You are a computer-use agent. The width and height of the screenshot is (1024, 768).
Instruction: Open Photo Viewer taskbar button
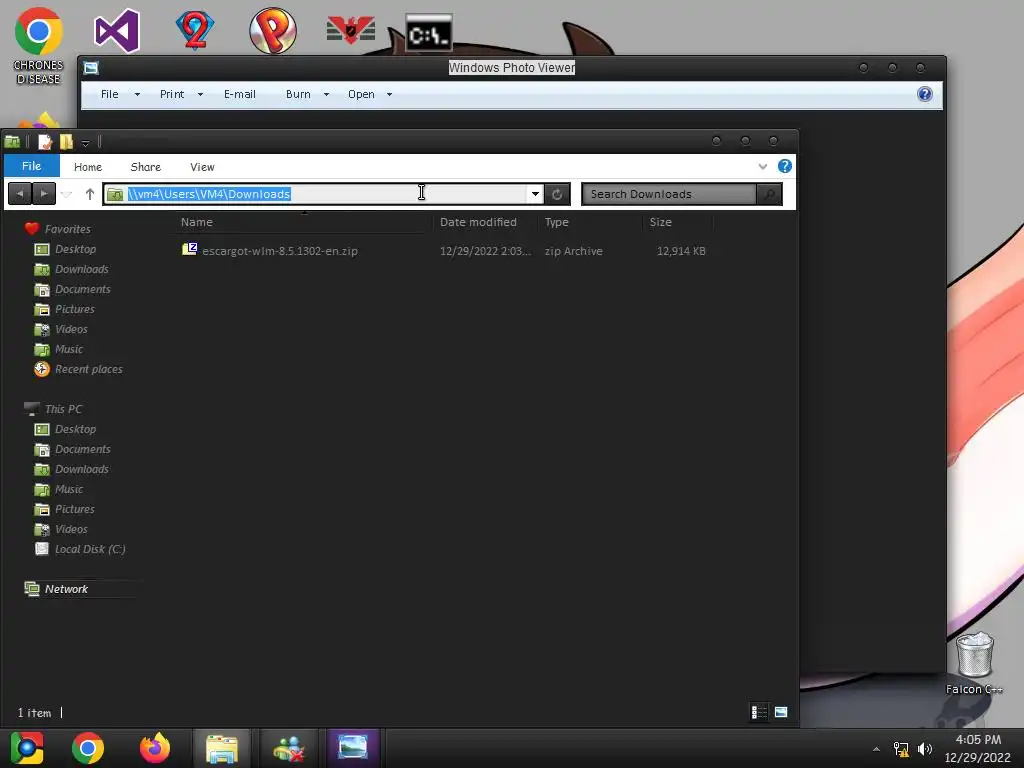click(353, 748)
